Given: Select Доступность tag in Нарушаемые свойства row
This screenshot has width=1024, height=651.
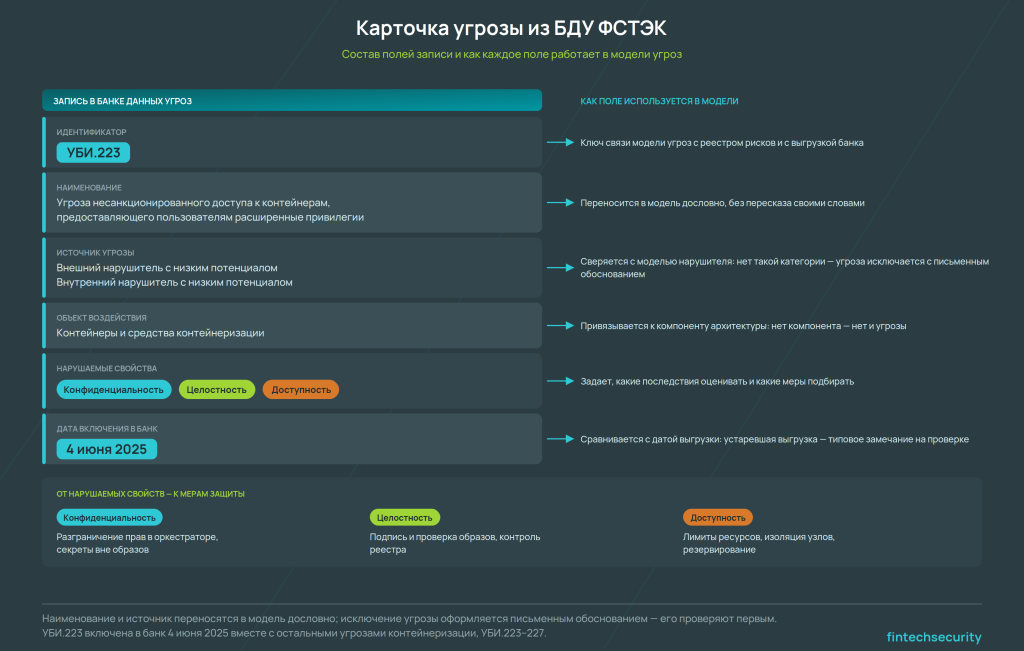Looking at the screenshot, I should 301,390.
